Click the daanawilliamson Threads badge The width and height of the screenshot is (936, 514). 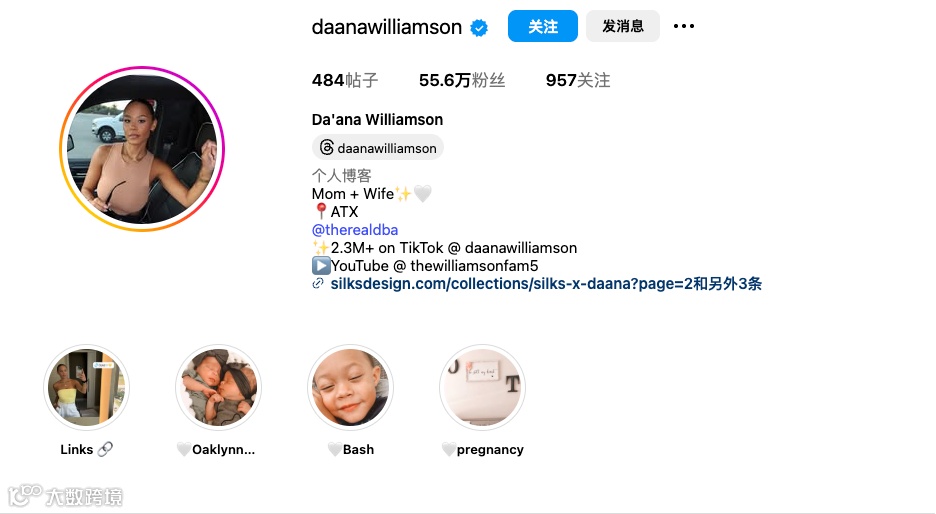click(378, 147)
